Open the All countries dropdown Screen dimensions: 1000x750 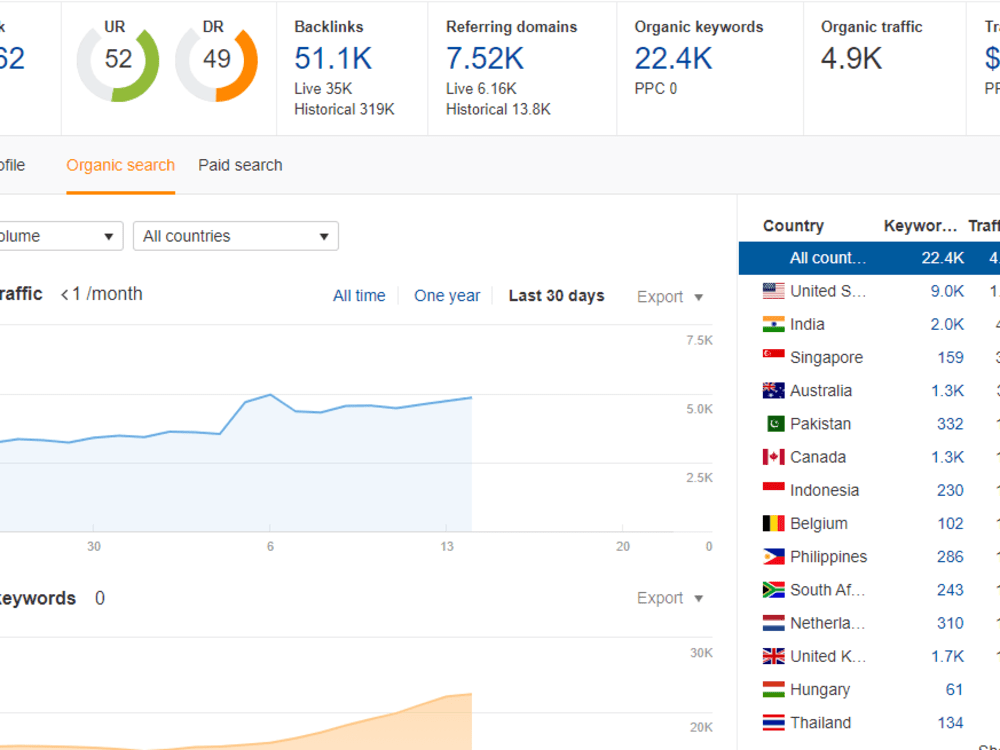235,236
